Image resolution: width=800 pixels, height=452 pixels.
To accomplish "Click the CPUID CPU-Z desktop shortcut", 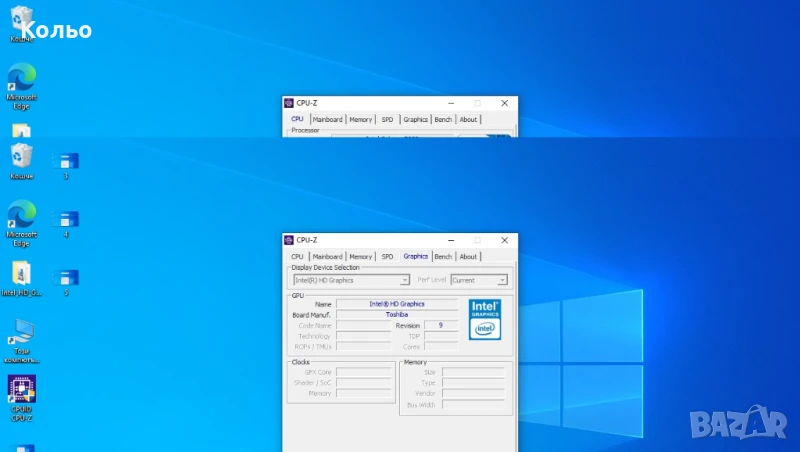I will click(21, 391).
